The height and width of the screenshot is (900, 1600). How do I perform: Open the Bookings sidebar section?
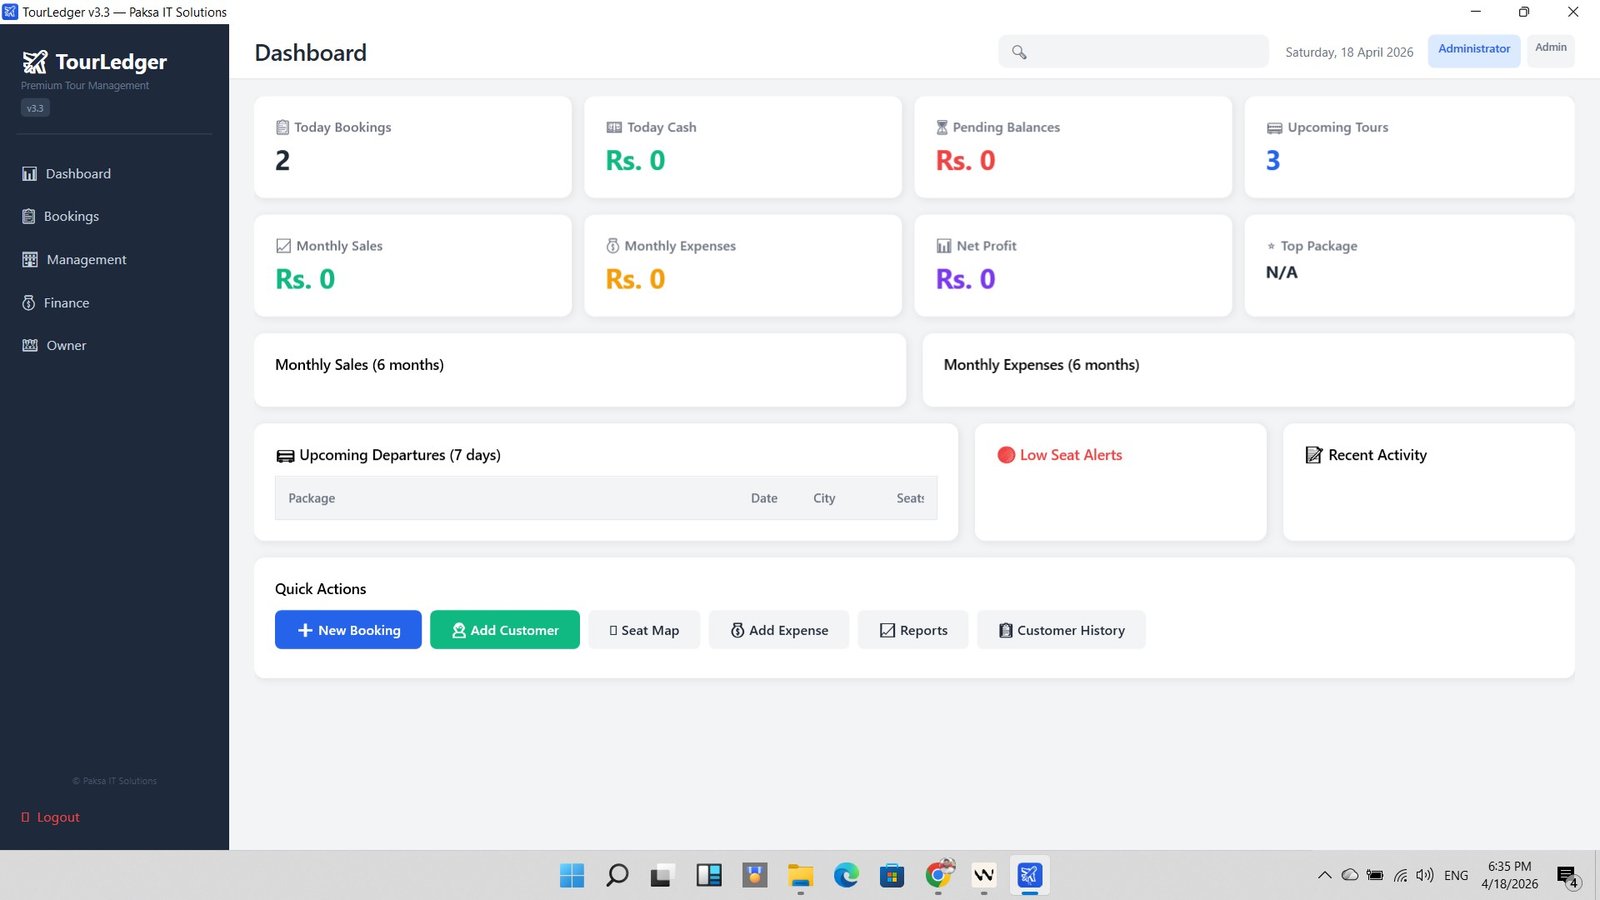coord(71,217)
